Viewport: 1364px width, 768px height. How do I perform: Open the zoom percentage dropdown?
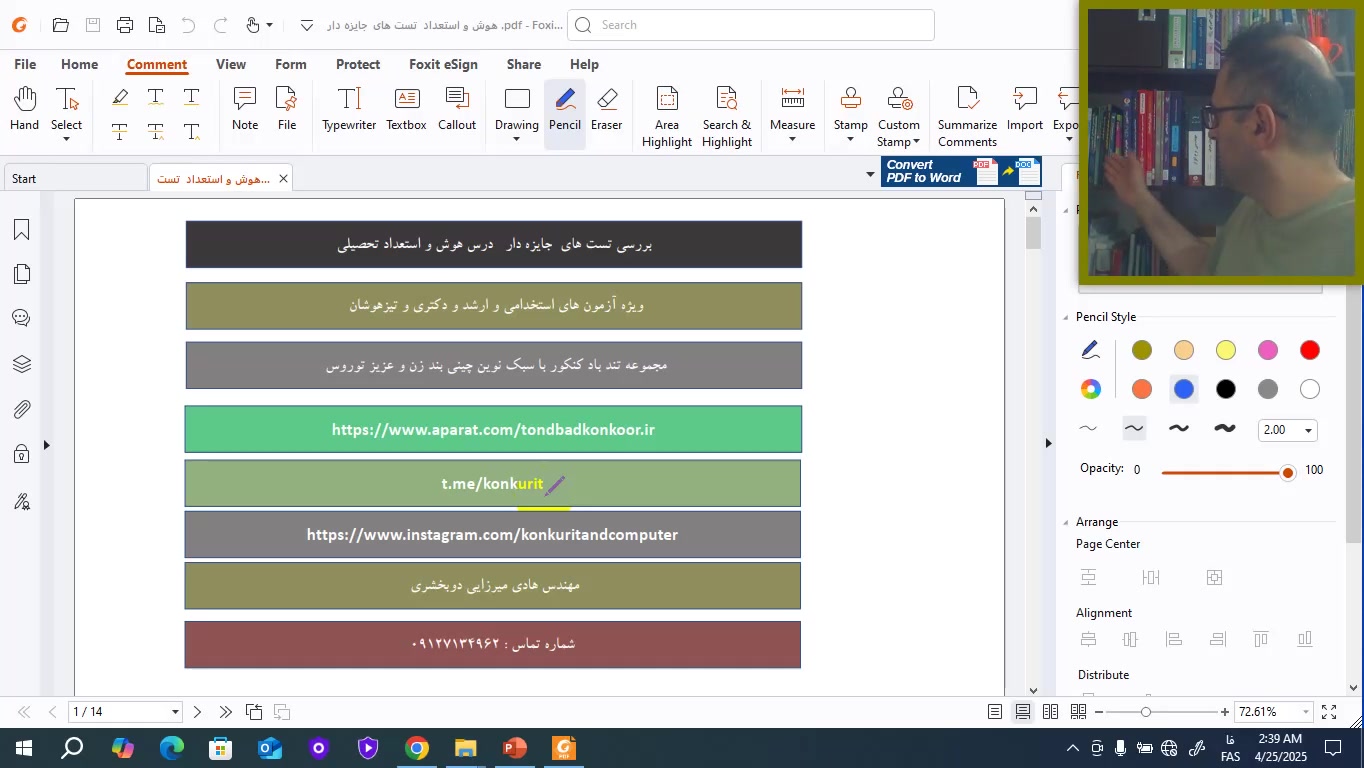[1305, 712]
